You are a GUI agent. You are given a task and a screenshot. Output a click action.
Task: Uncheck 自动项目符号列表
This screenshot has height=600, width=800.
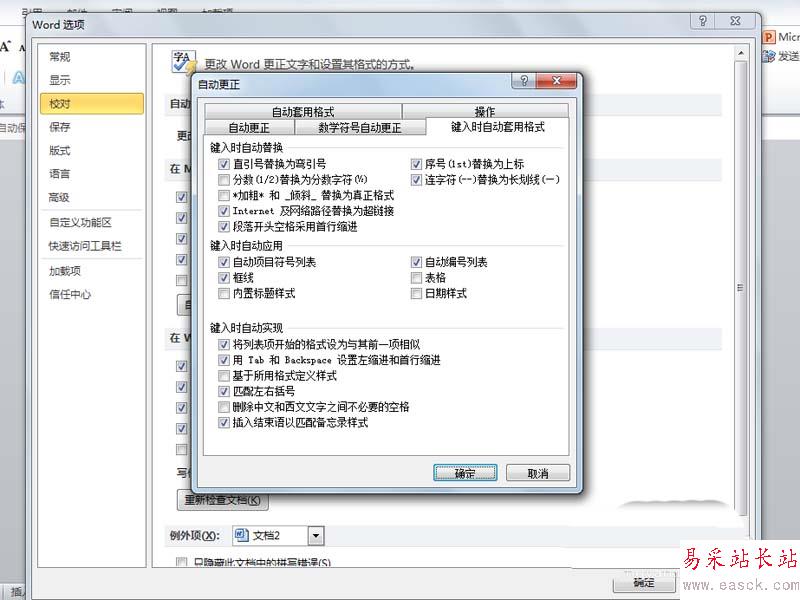(x=223, y=262)
